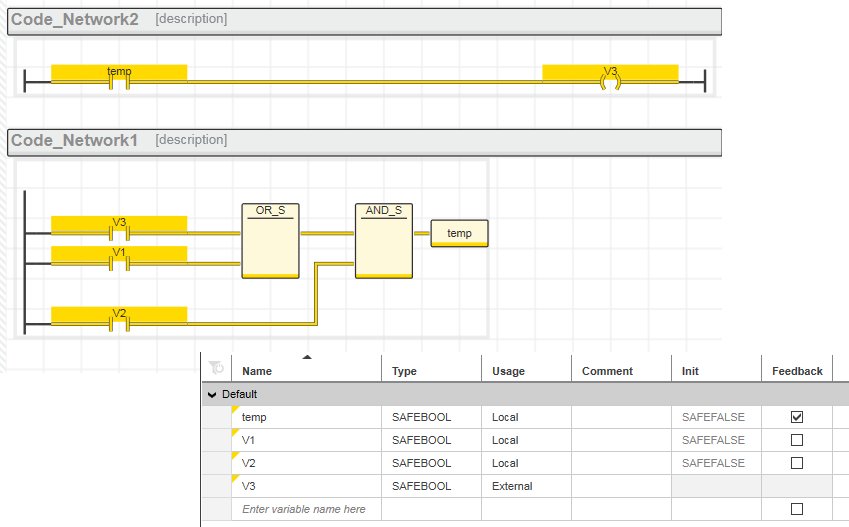Image resolution: width=849 pixels, height=527 pixels.
Task: Collapse the Default variable group
Action: tap(212, 395)
